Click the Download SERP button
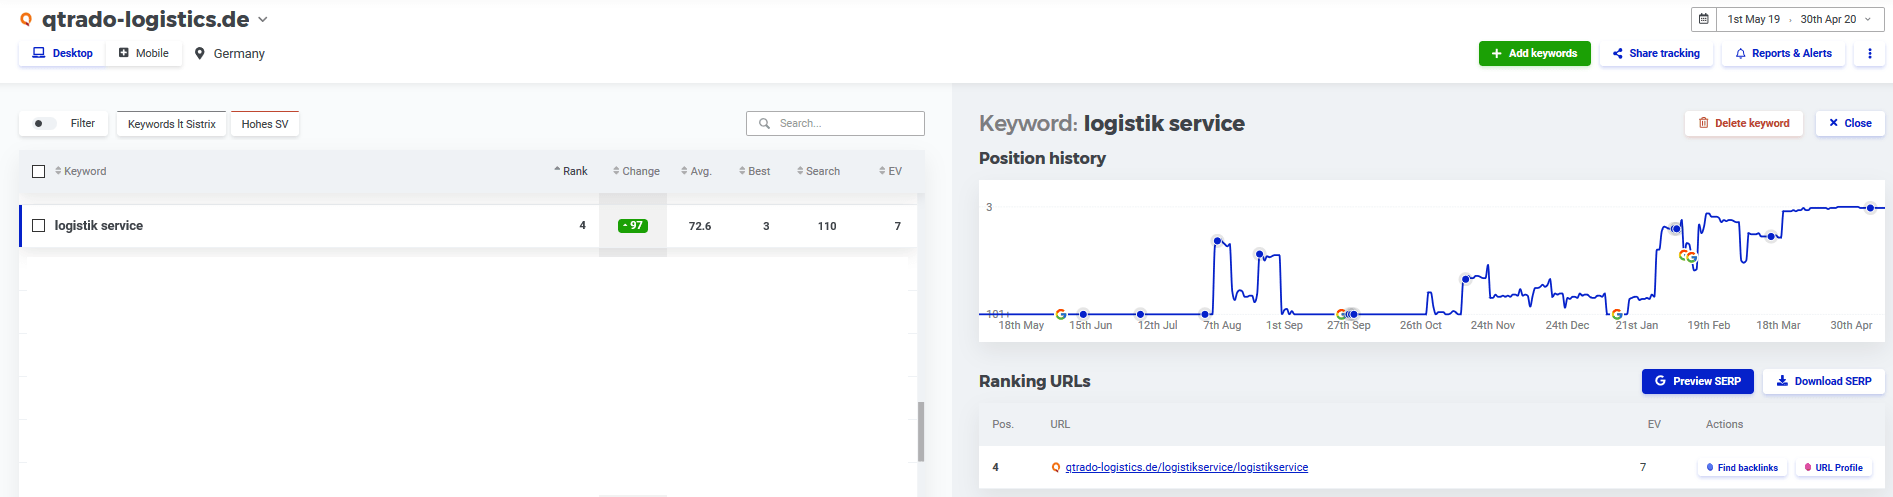Image resolution: width=1893 pixels, height=497 pixels. point(1824,381)
